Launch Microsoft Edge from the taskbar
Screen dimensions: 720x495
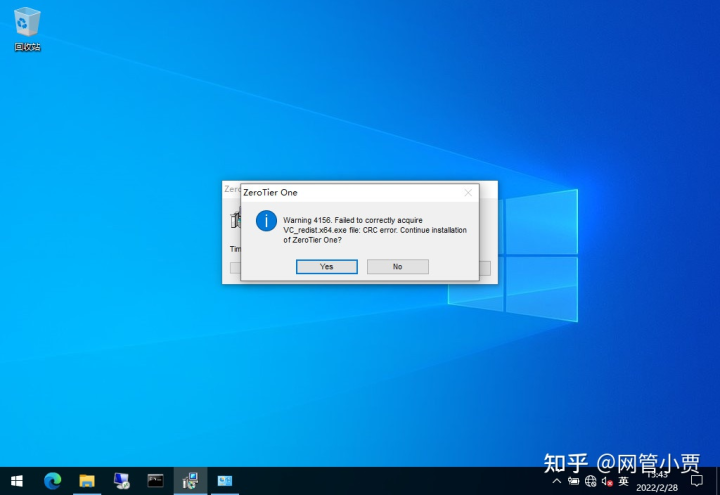pyautogui.click(x=52, y=481)
